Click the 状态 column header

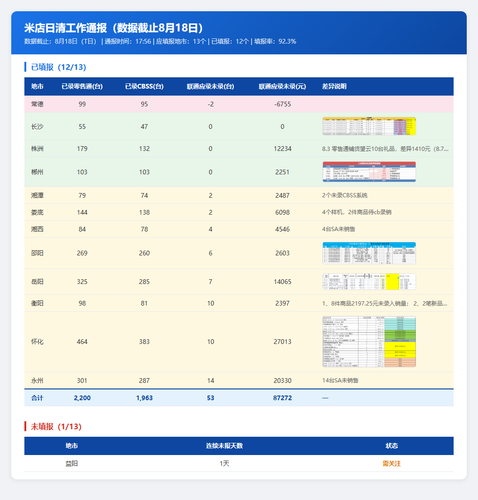tap(392, 446)
